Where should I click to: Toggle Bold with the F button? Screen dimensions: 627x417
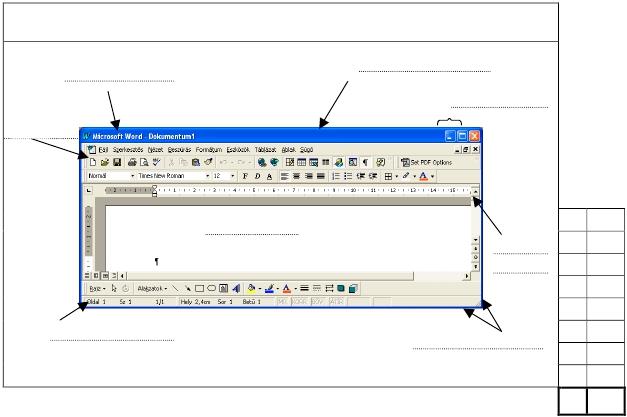tap(245, 176)
